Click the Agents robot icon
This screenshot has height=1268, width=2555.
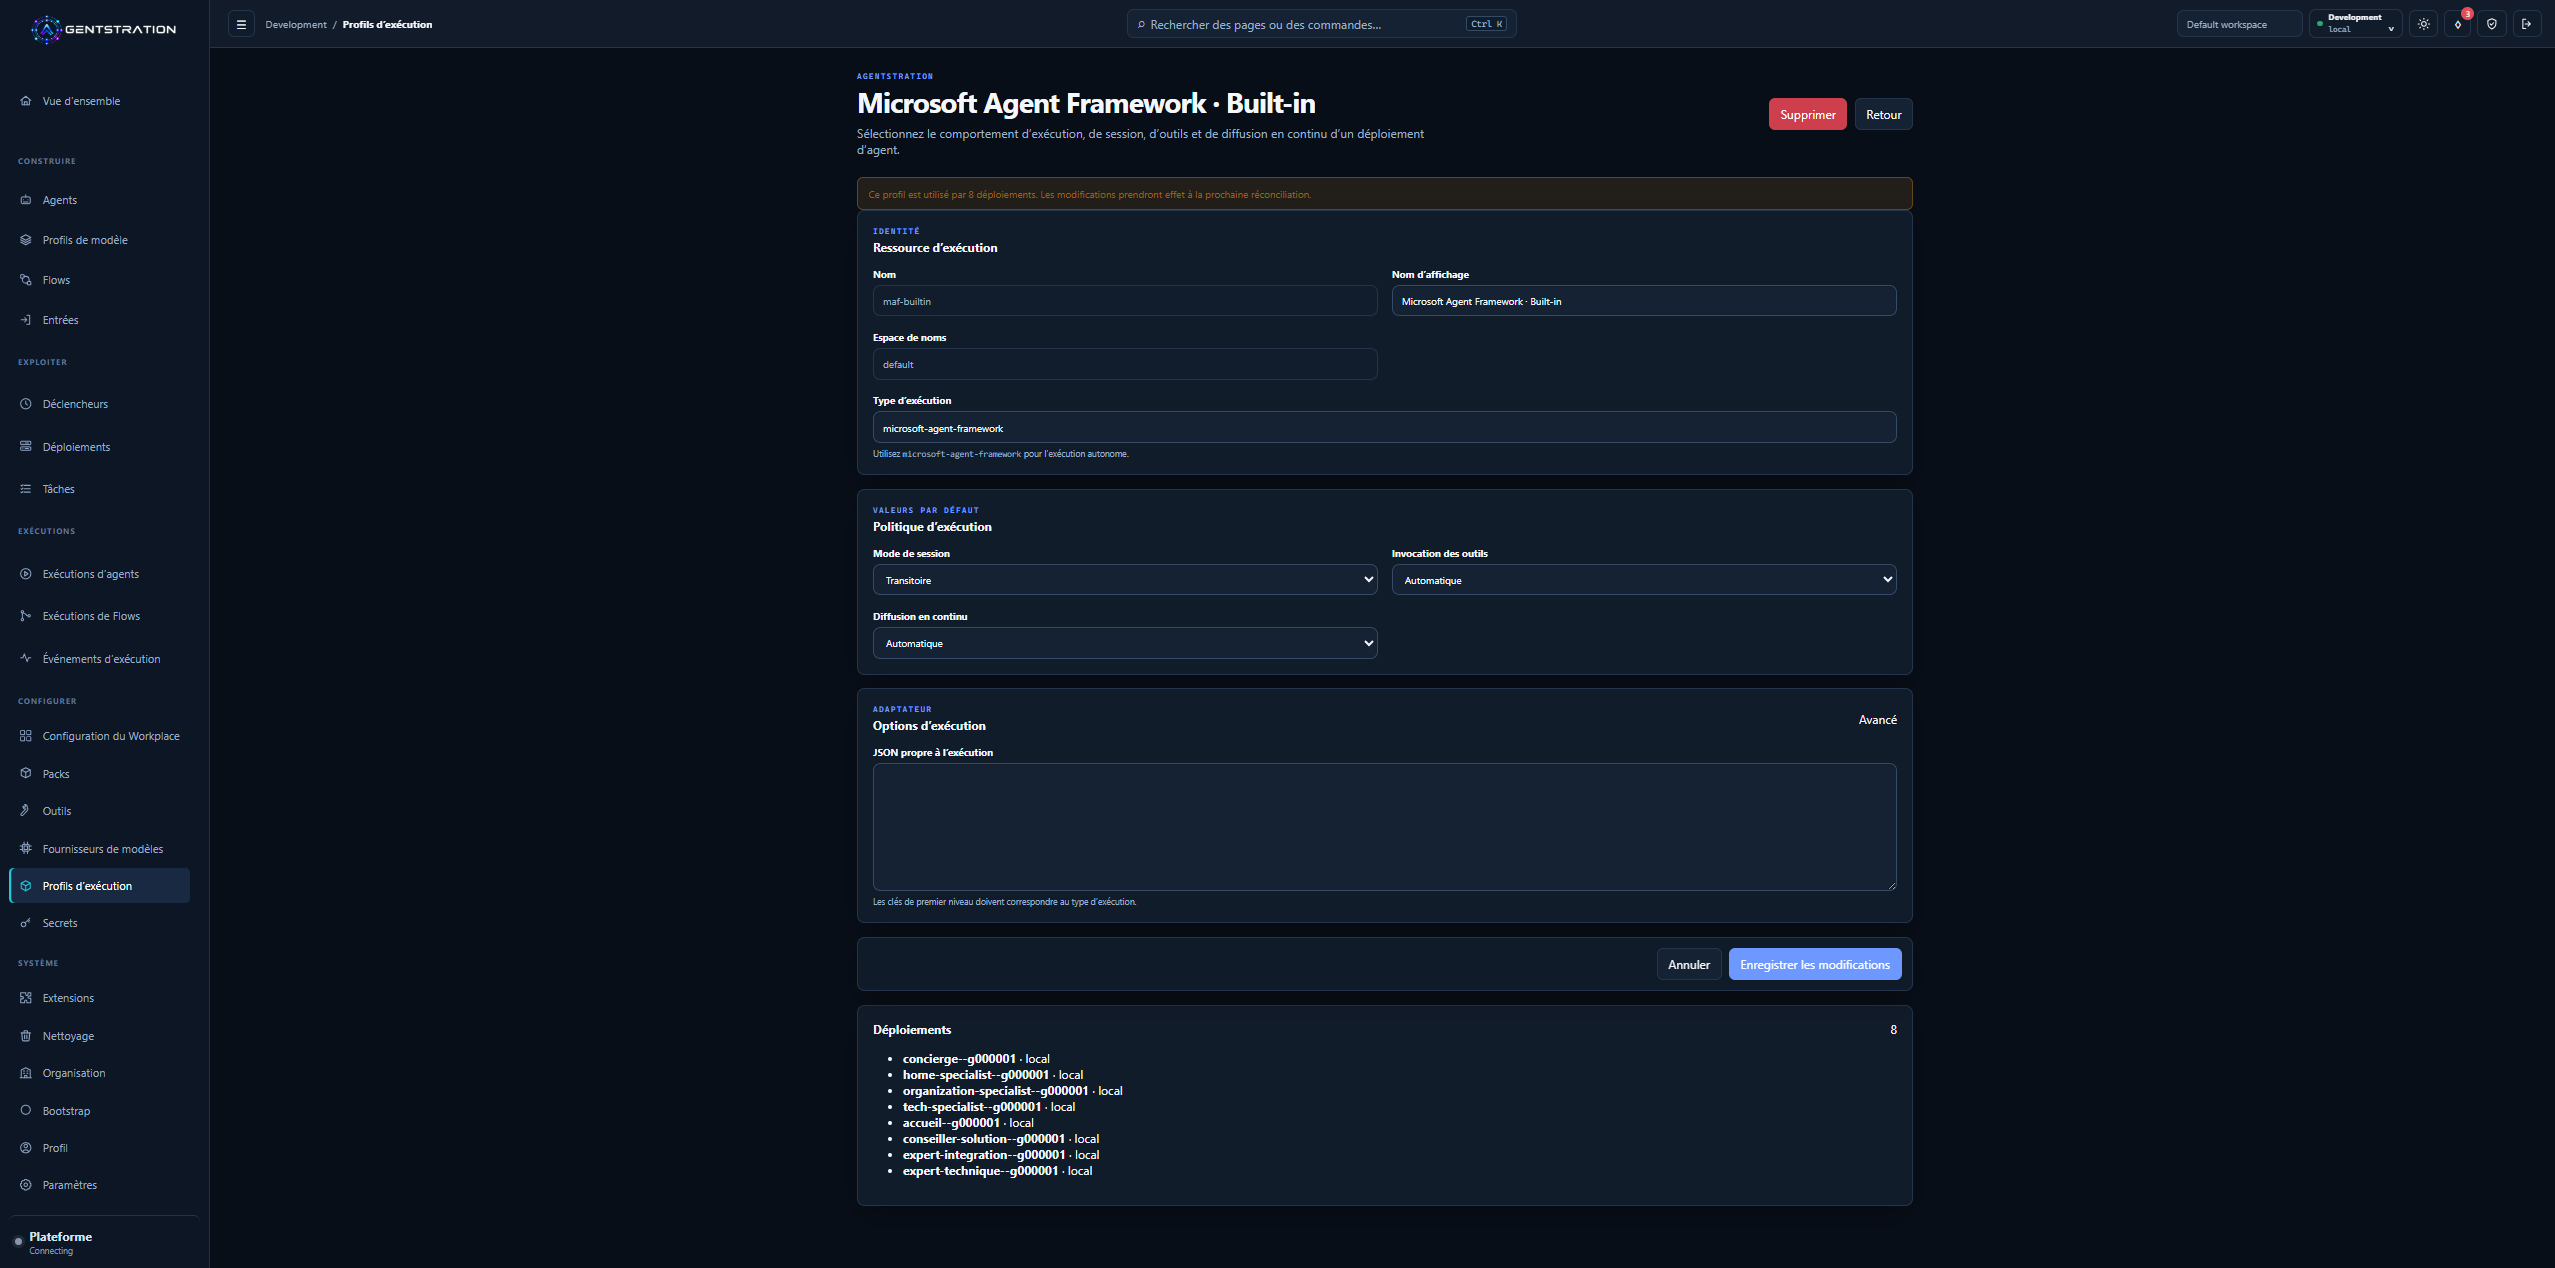tap(26, 200)
